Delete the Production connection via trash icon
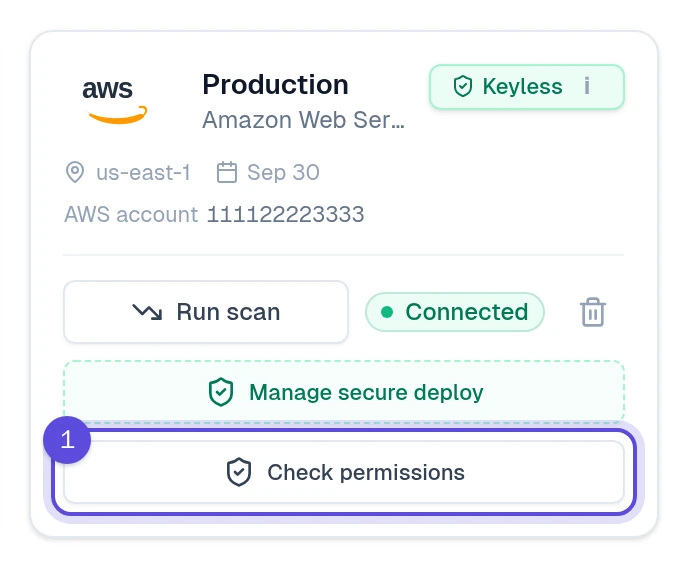This screenshot has width=688, height=568. pyautogui.click(x=593, y=312)
